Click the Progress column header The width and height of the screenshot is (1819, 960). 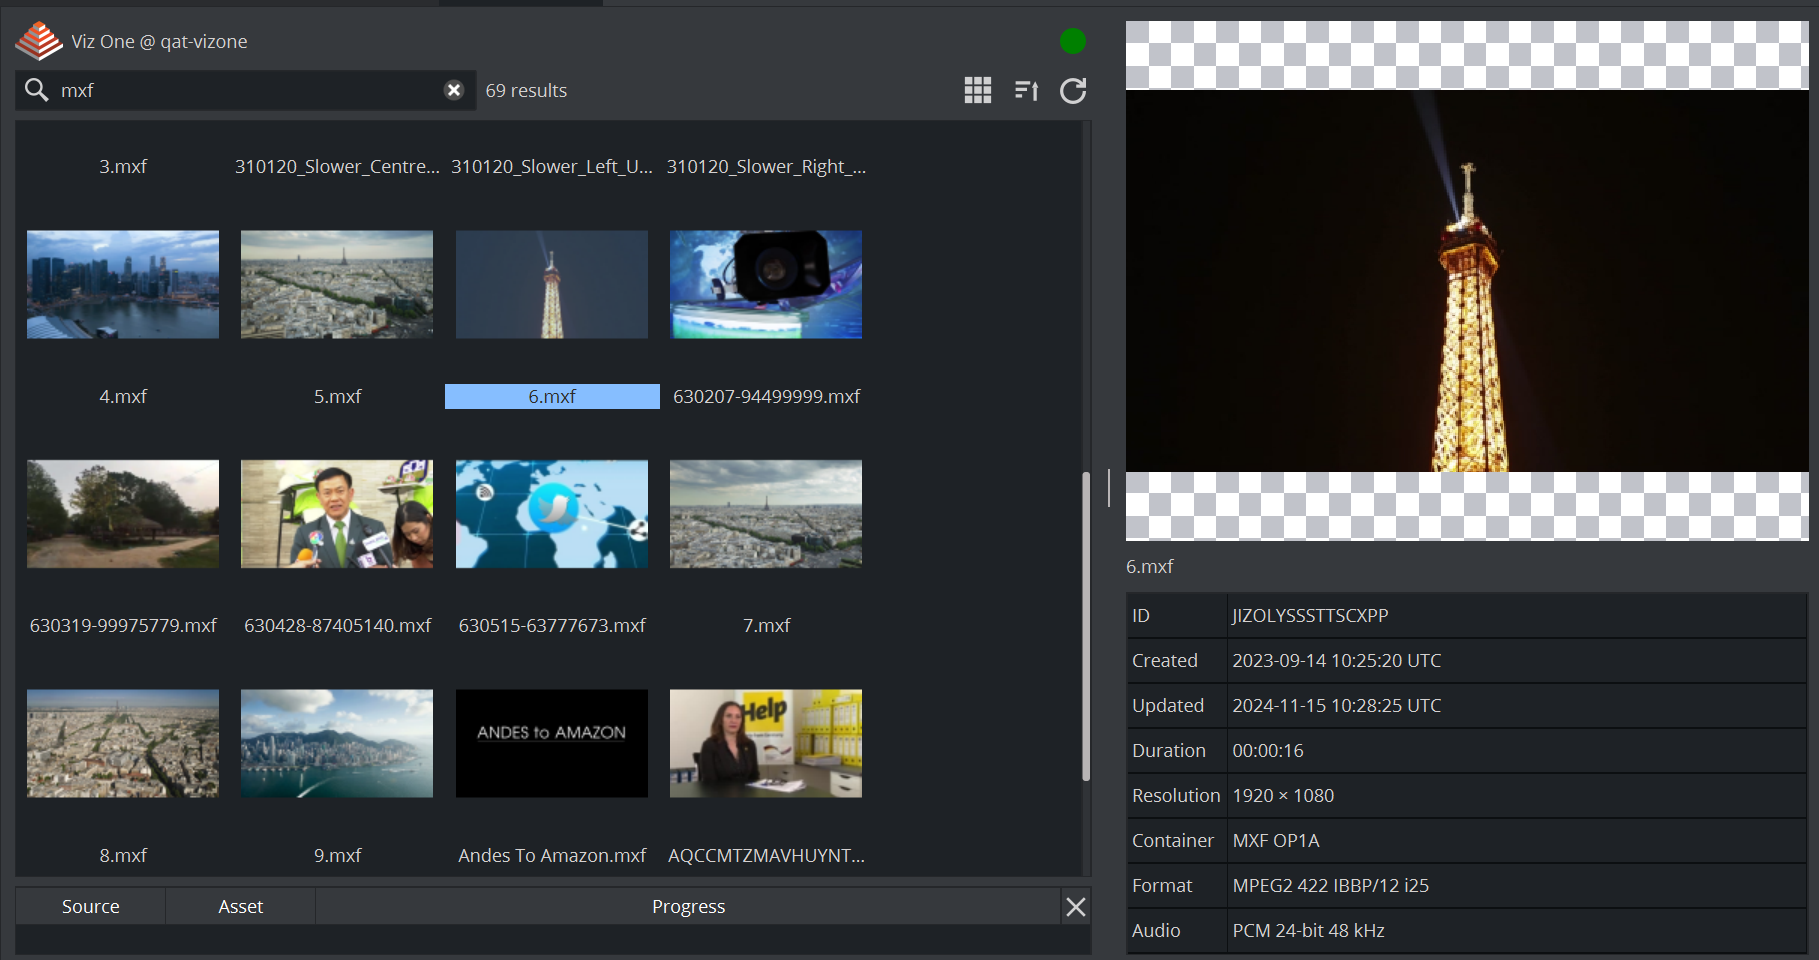coord(688,907)
